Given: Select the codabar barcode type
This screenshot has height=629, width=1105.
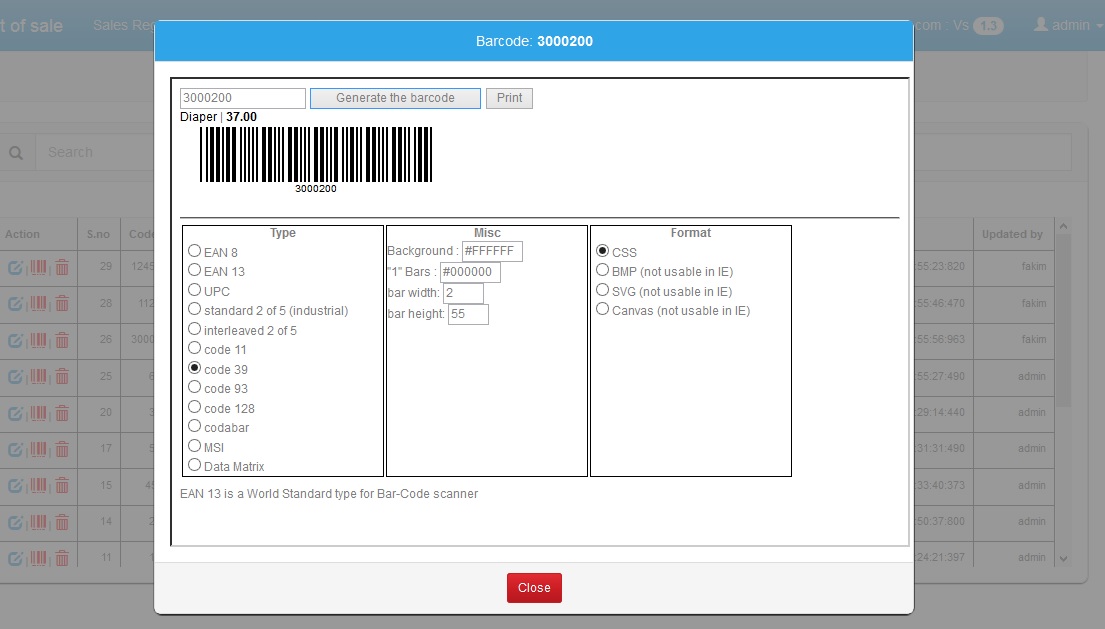Looking at the screenshot, I should coord(195,426).
